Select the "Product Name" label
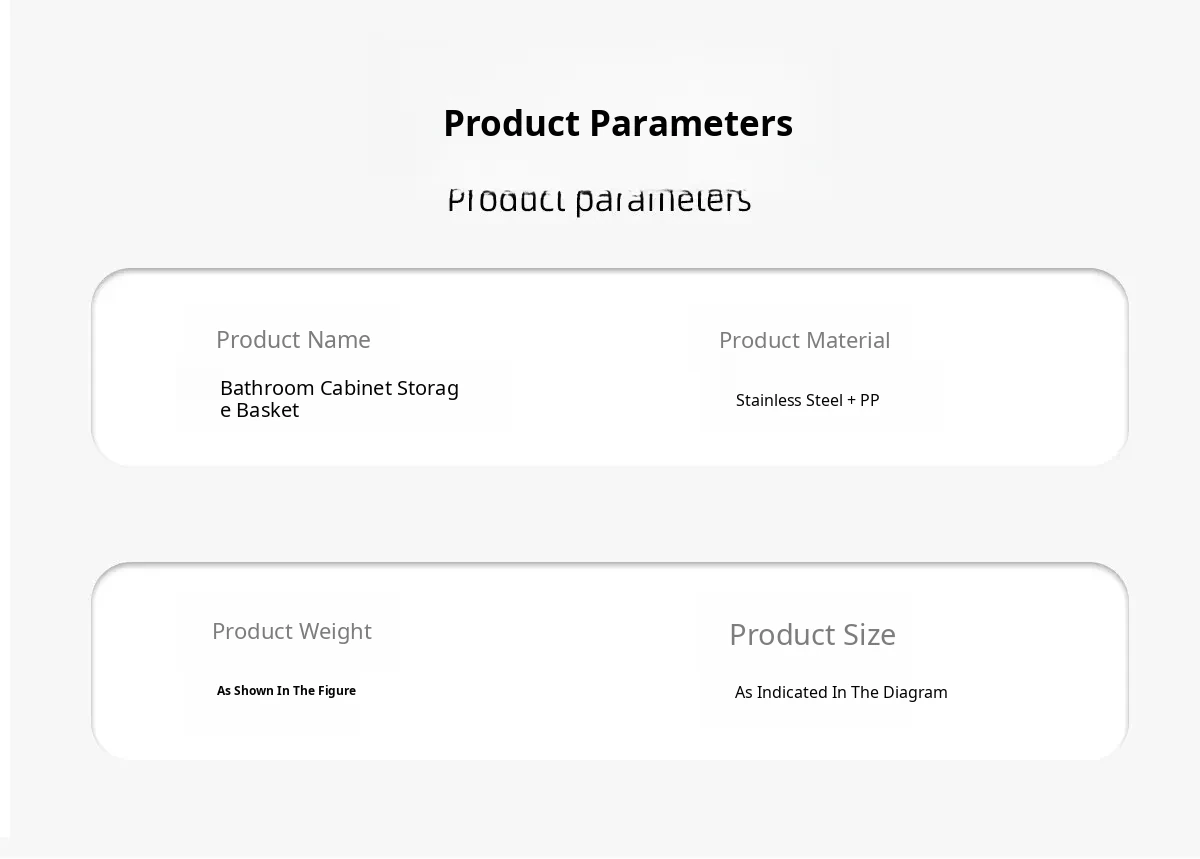Image resolution: width=1200 pixels, height=859 pixels. point(293,340)
